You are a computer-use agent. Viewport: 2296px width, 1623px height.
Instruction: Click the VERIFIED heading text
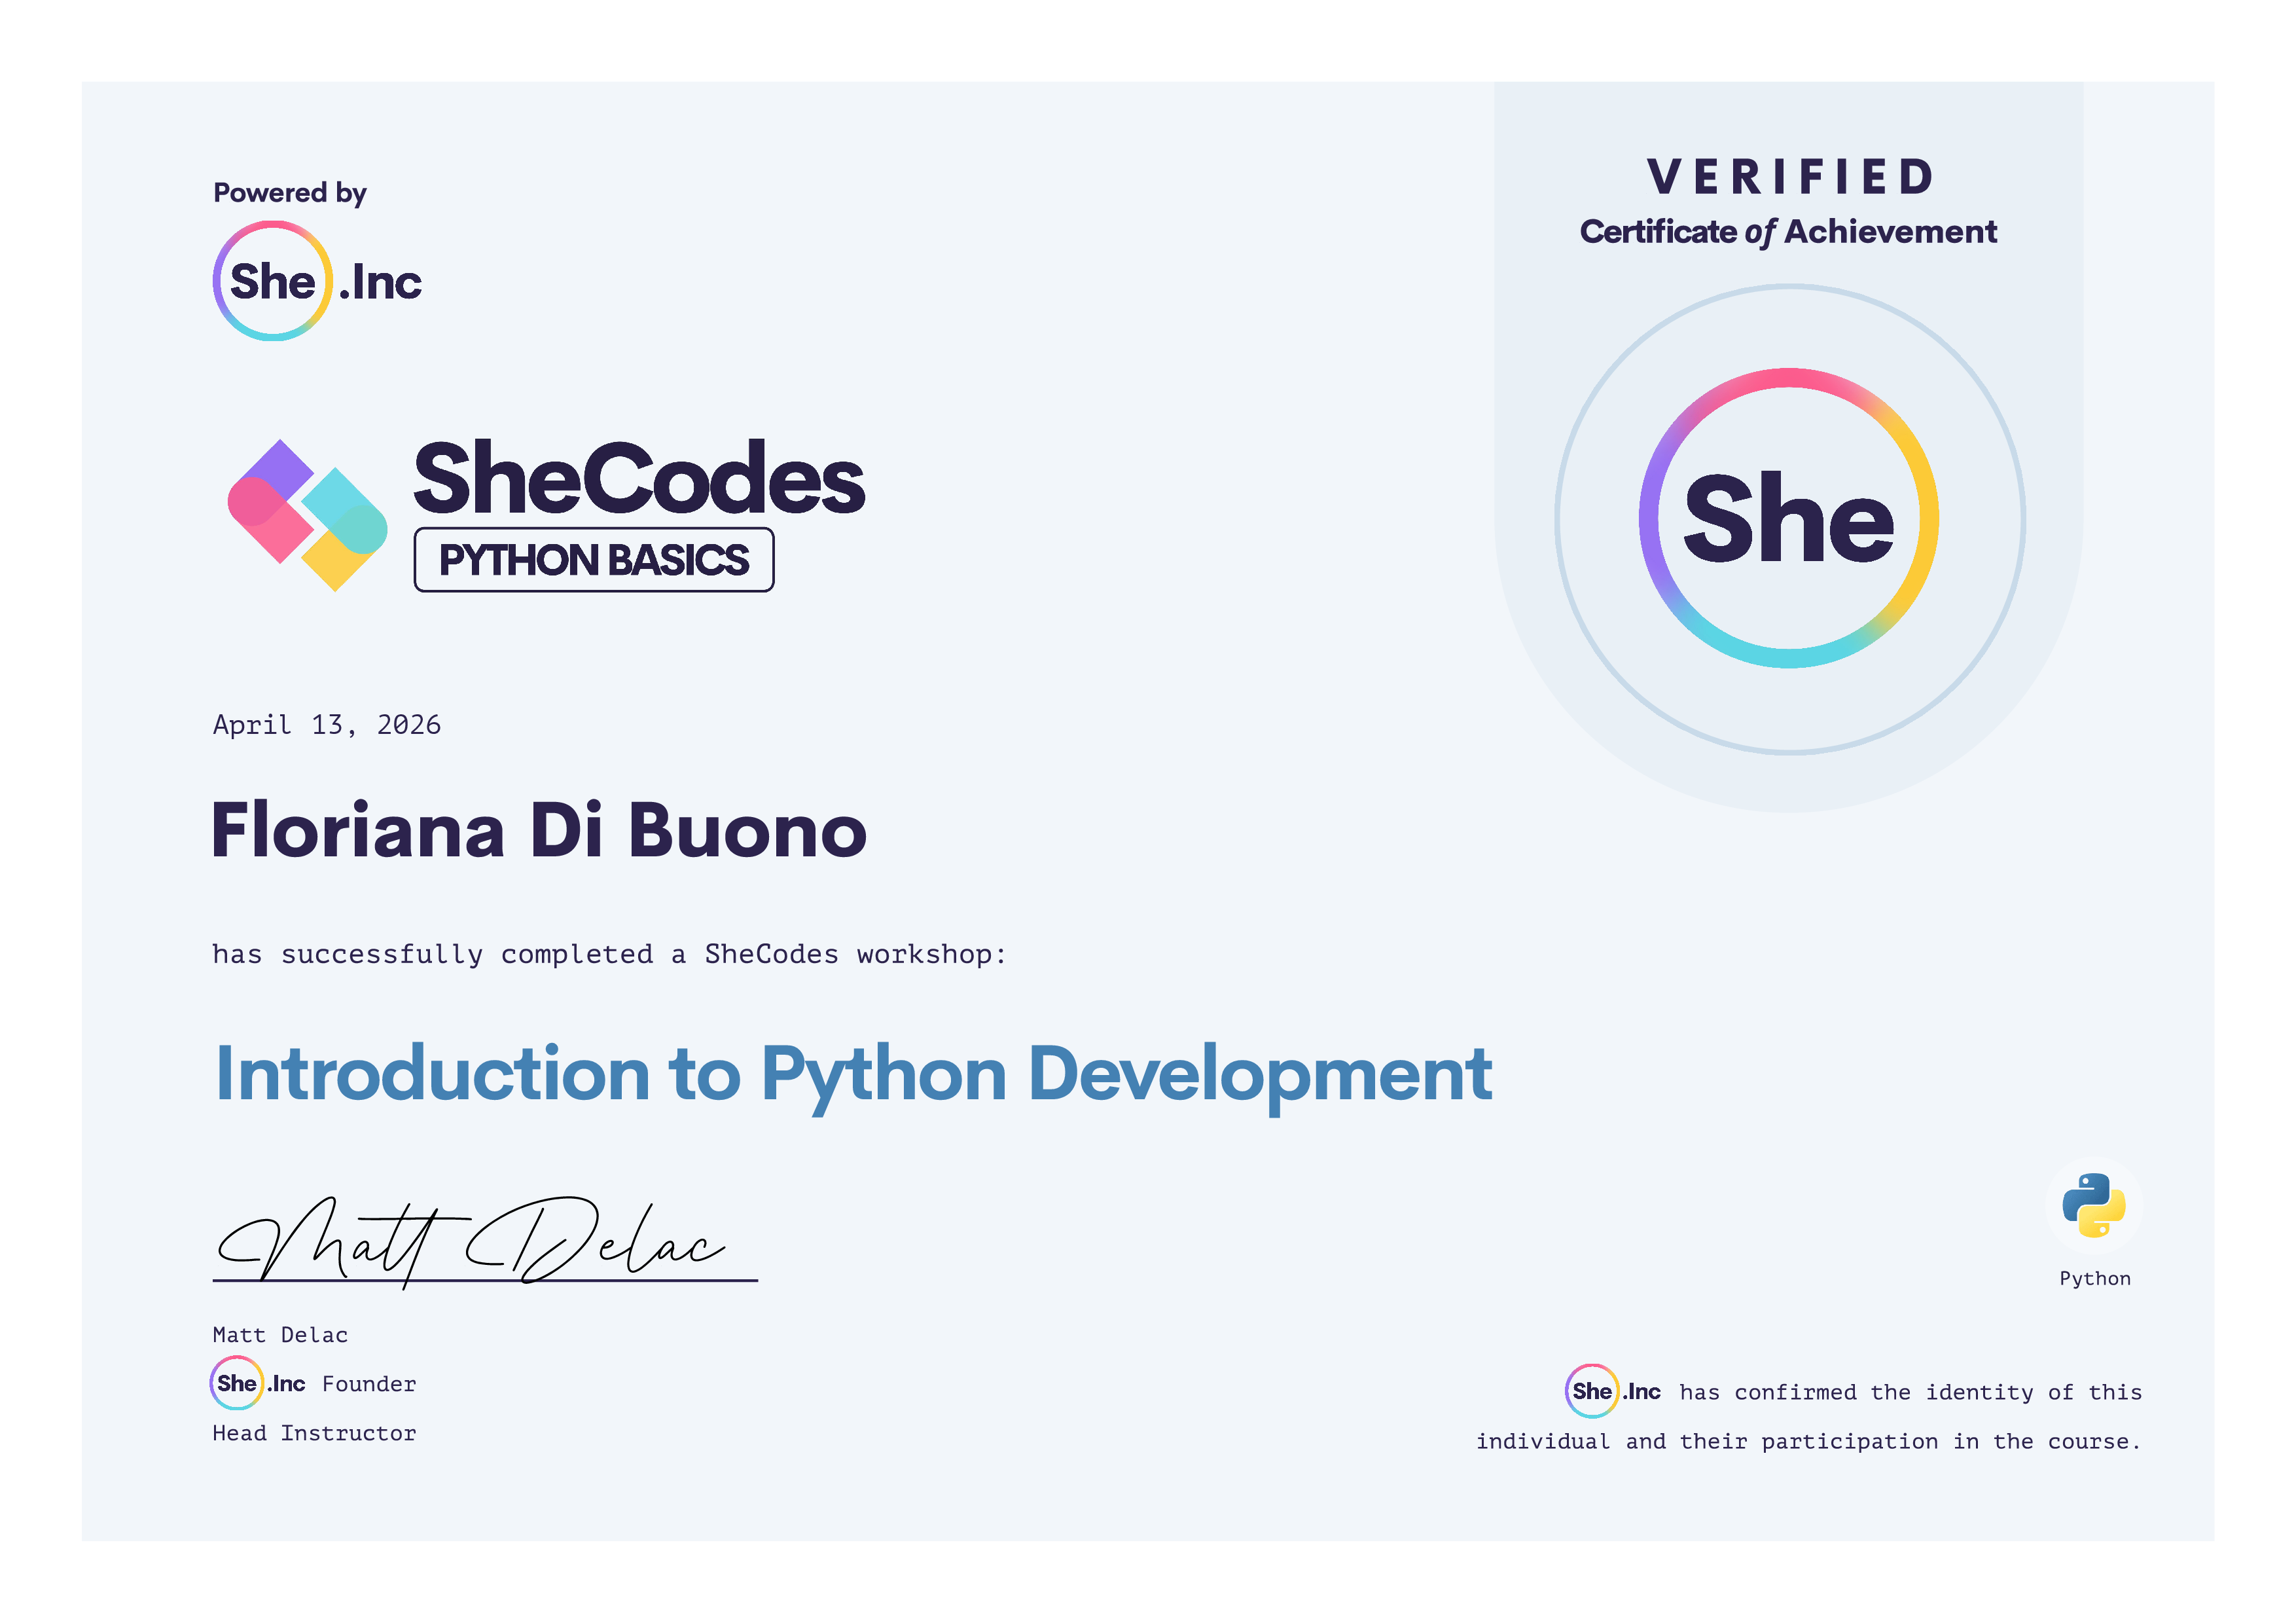tap(1788, 177)
